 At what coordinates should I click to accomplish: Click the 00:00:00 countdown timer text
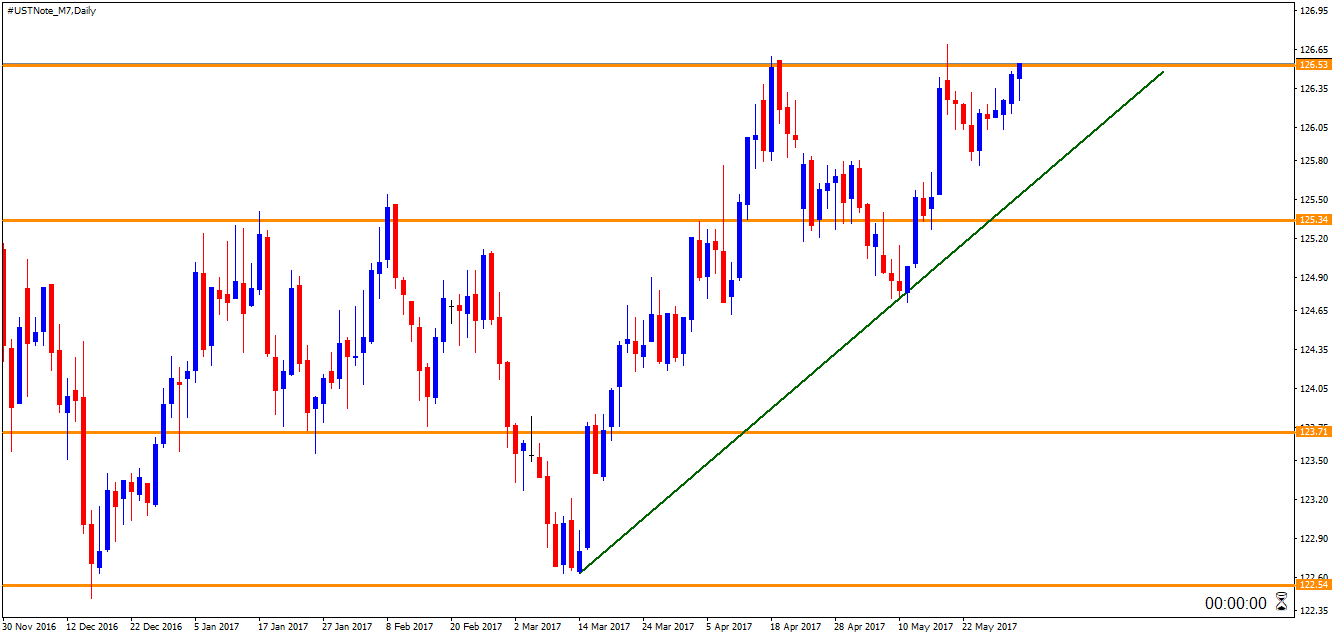(x=1235, y=604)
